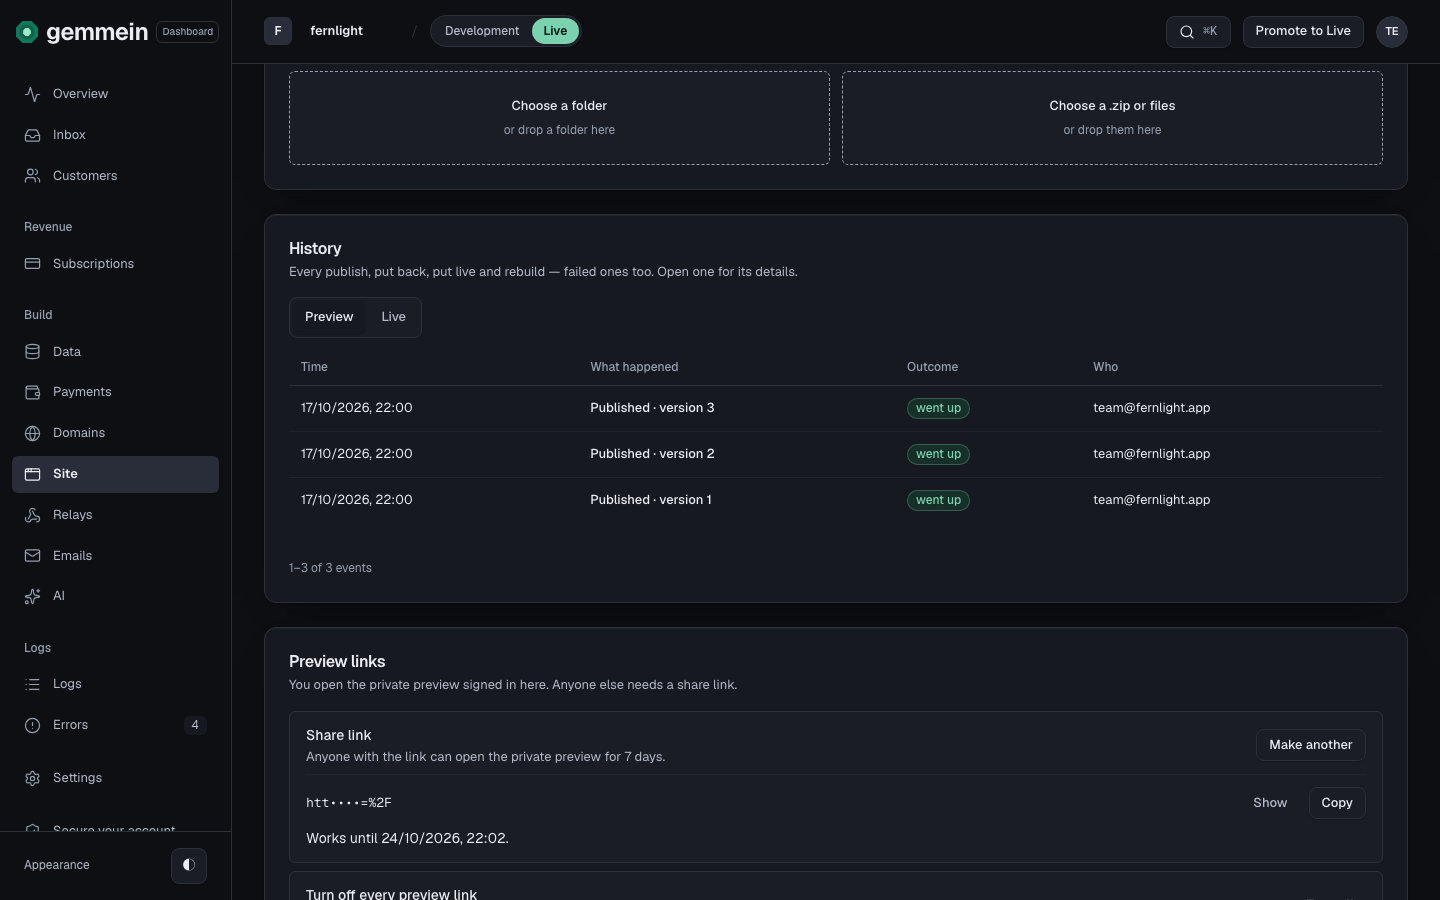The image size is (1440, 900).
Task: Open Relays icon in sidebar
Action: pos(33,515)
